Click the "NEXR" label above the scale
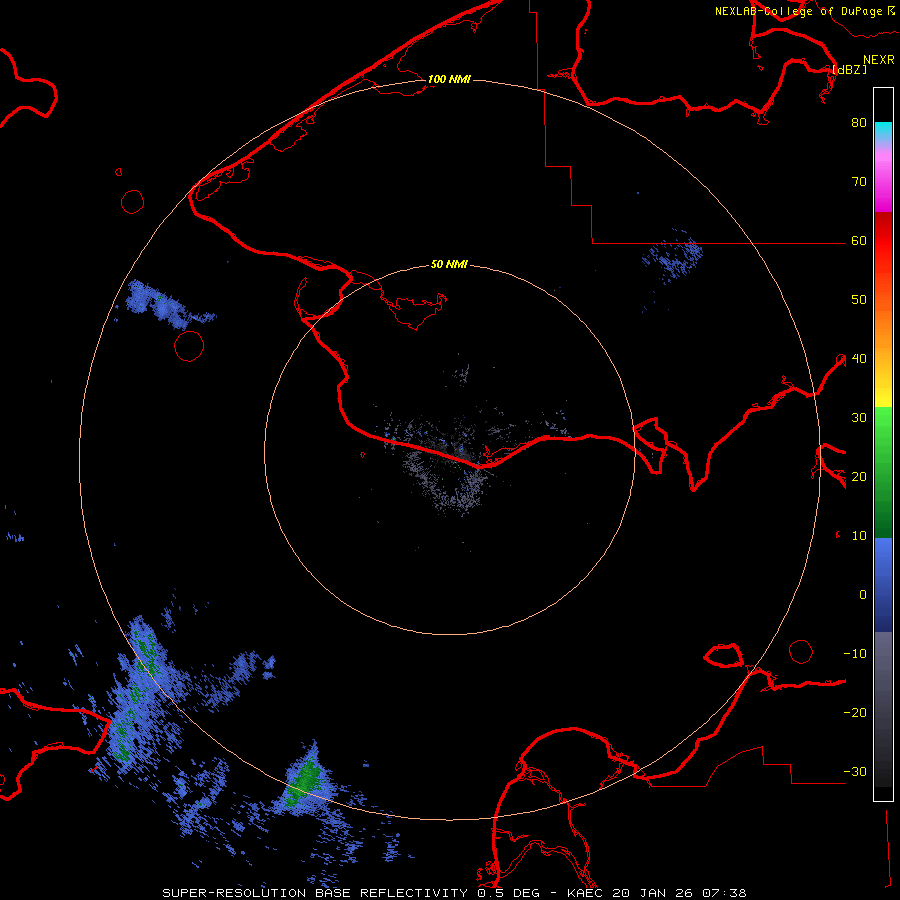Image resolution: width=900 pixels, height=900 pixels. pos(879,59)
